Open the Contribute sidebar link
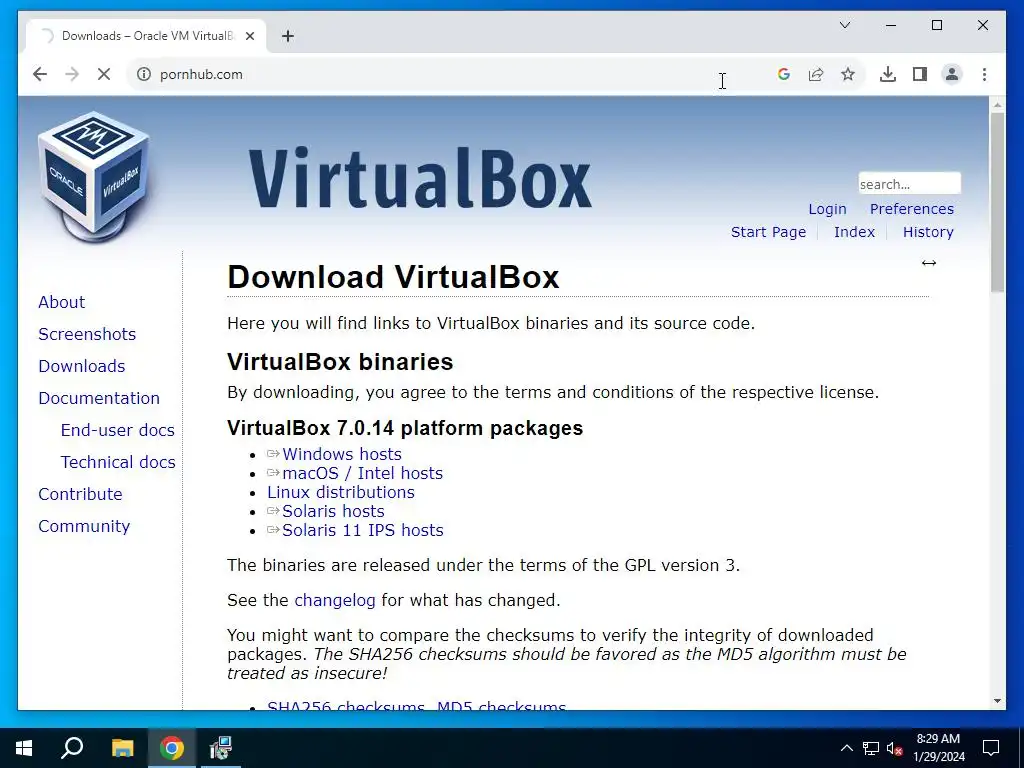 click(x=80, y=494)
